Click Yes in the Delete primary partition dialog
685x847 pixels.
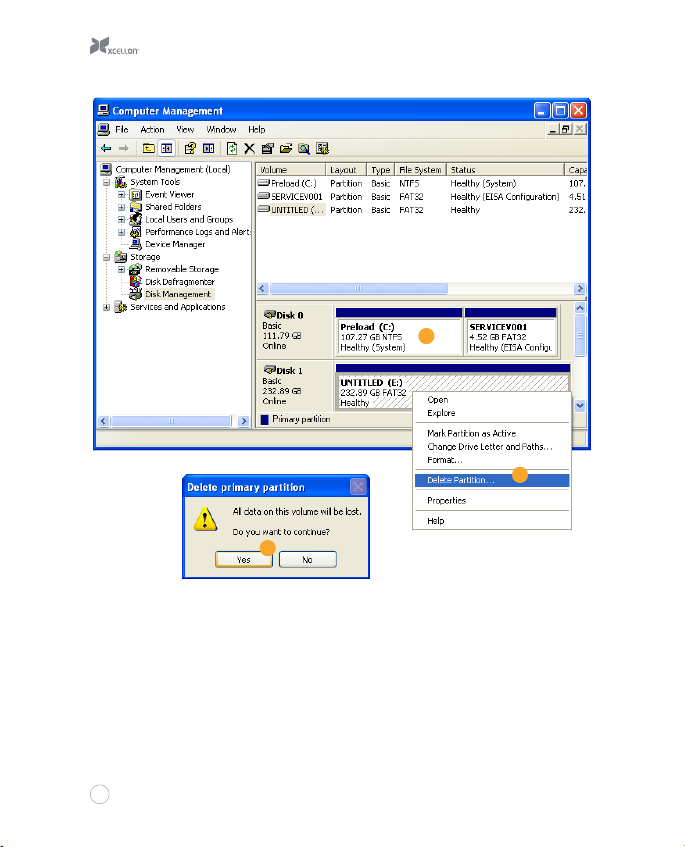click(x=244, y=560)
